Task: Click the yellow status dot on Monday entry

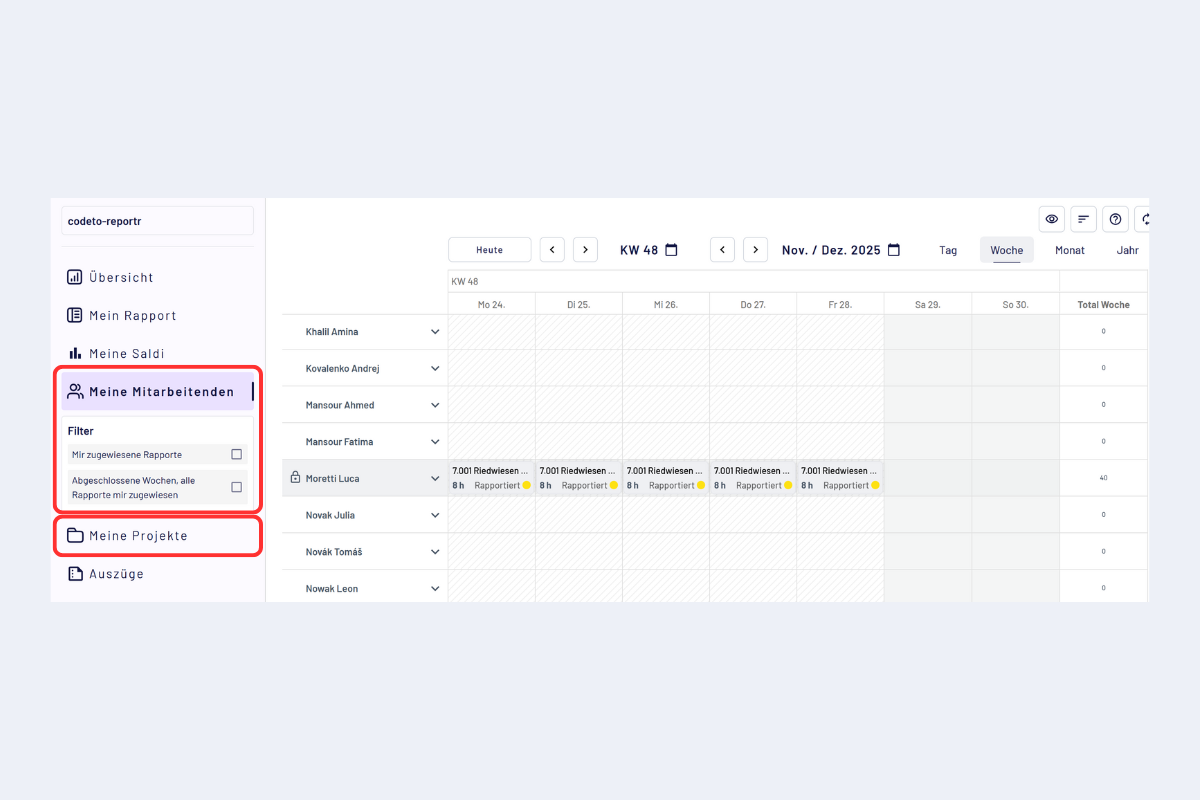Action: coord(526,485)
